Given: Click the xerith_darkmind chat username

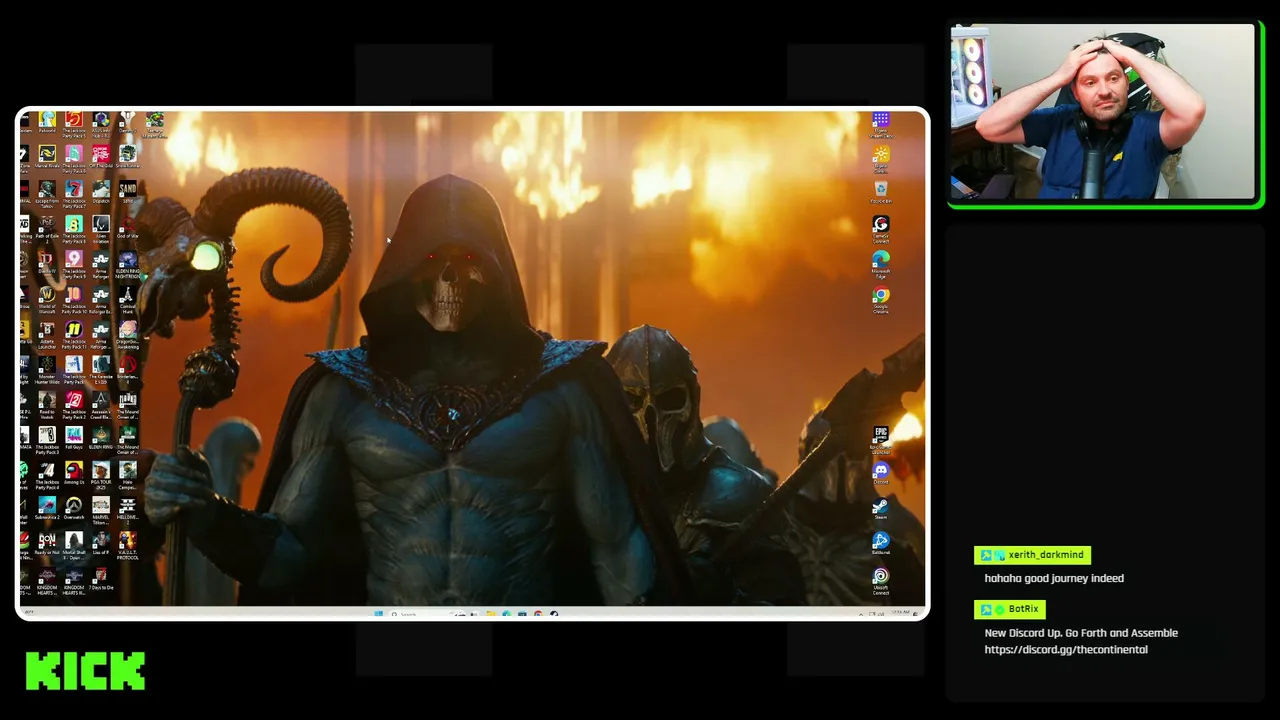Looking at the screenshot, I should 1045,555.
